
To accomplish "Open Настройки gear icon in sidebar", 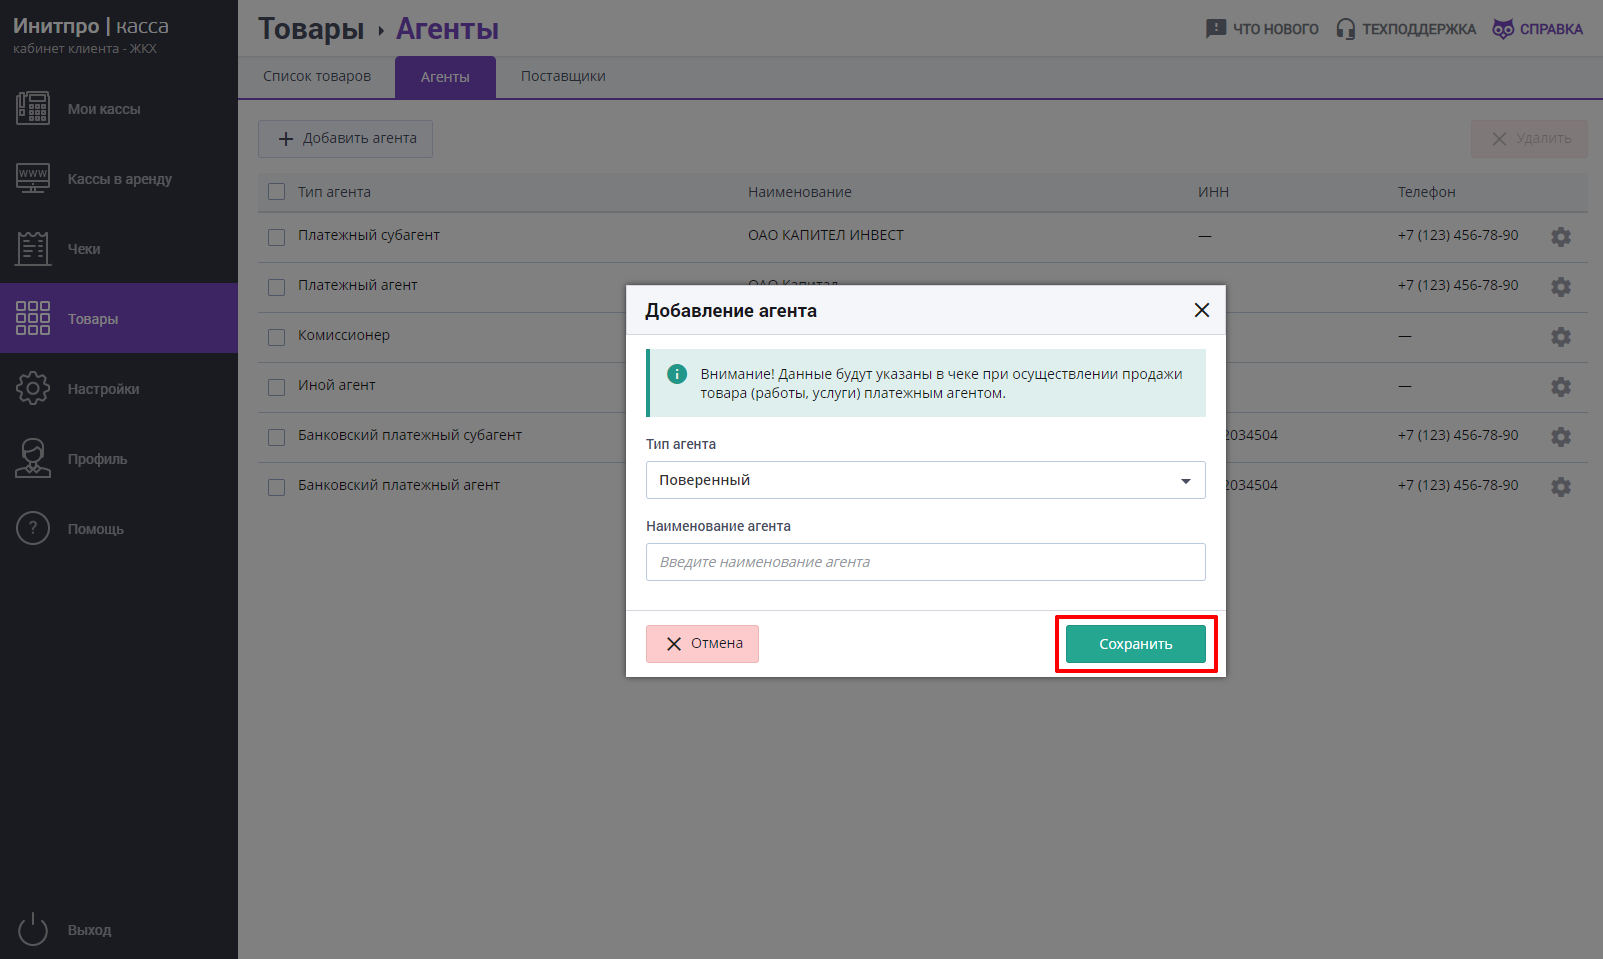I will coord(33,388).
